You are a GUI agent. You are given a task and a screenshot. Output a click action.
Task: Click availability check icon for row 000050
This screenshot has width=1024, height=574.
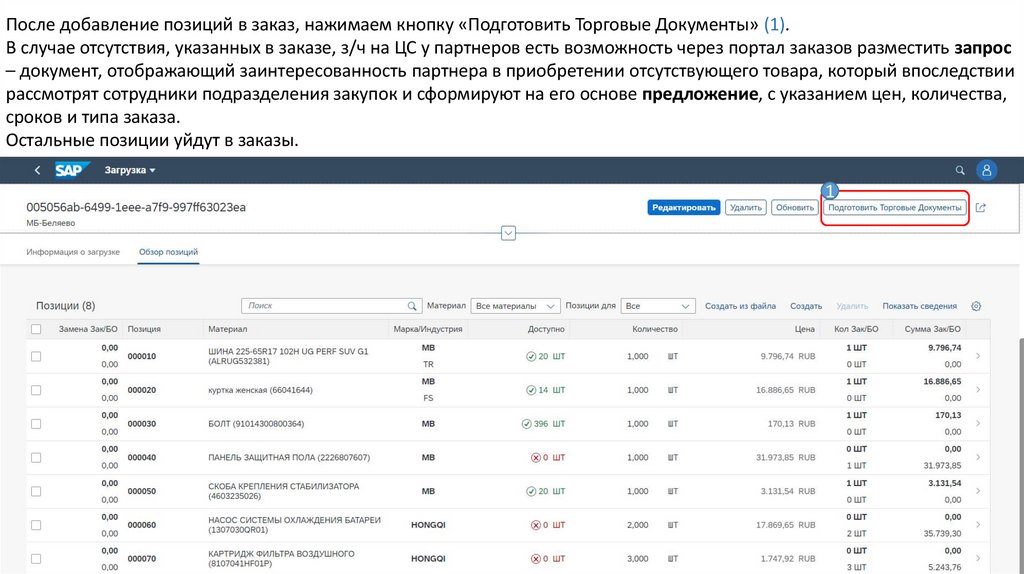[x=531, y=491]
